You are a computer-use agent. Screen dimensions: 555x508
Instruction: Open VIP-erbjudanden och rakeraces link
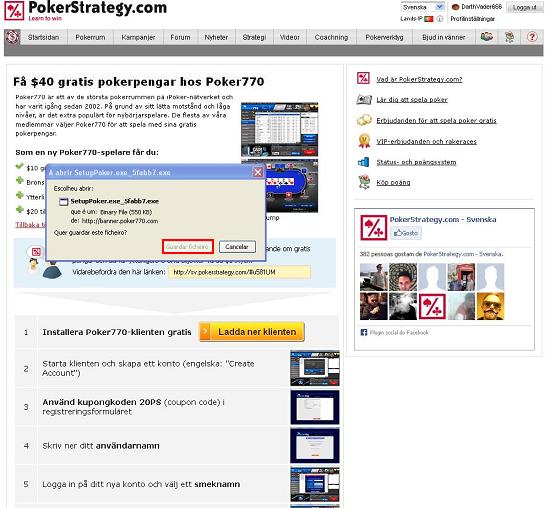click(x=426, y=142)
